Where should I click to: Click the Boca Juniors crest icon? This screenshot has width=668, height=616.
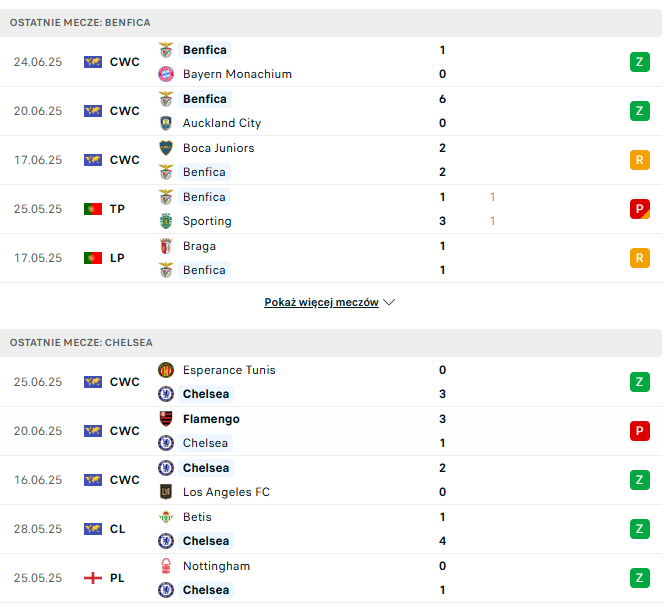(166, 148)
